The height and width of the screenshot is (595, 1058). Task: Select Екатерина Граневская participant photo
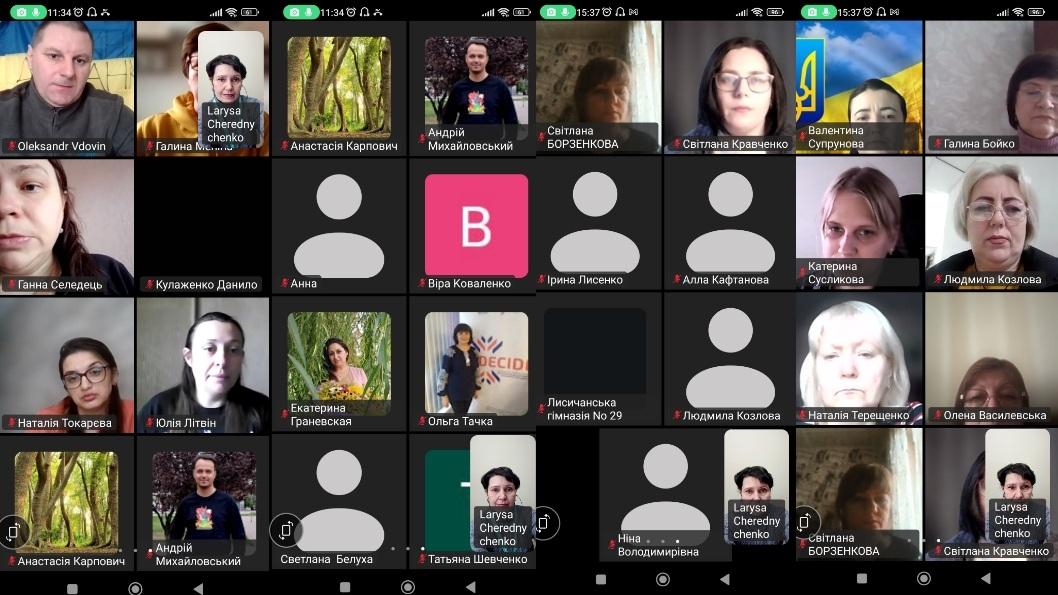click(x=339, y=362)
